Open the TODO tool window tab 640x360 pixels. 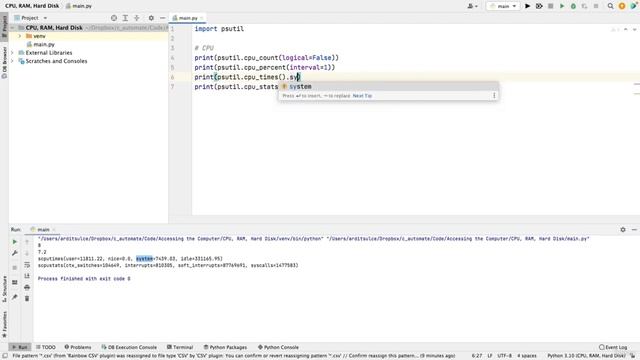[x=46, y=347]
